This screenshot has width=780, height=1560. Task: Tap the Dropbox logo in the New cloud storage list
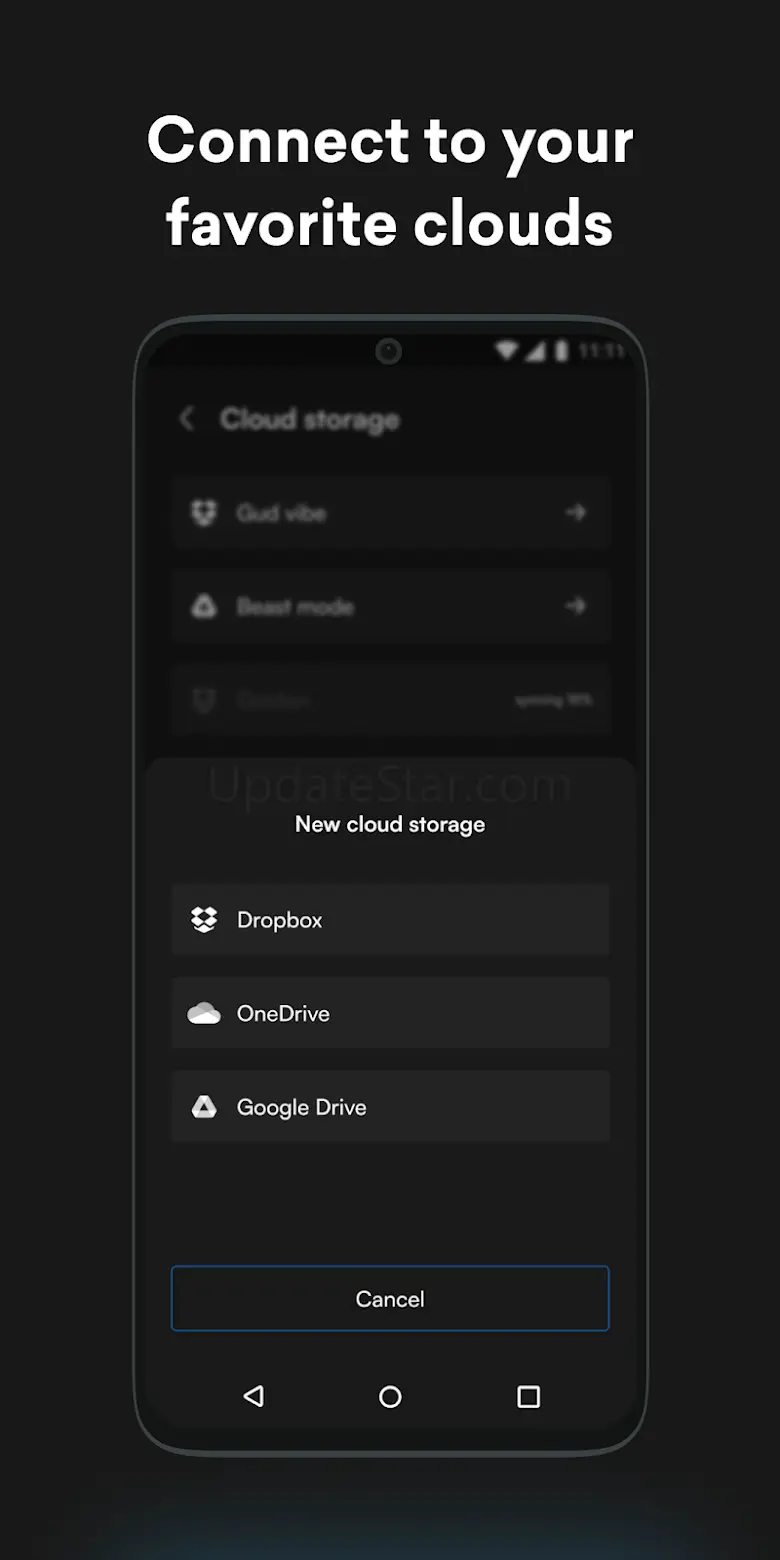pyautogui.click(x=204, y=920)
